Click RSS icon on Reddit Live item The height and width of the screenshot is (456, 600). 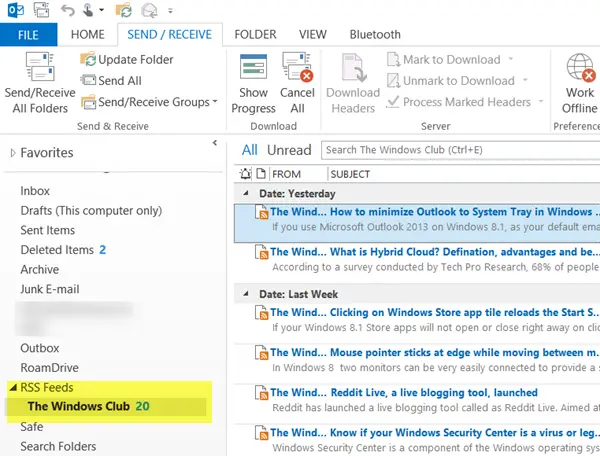(262, 393)
